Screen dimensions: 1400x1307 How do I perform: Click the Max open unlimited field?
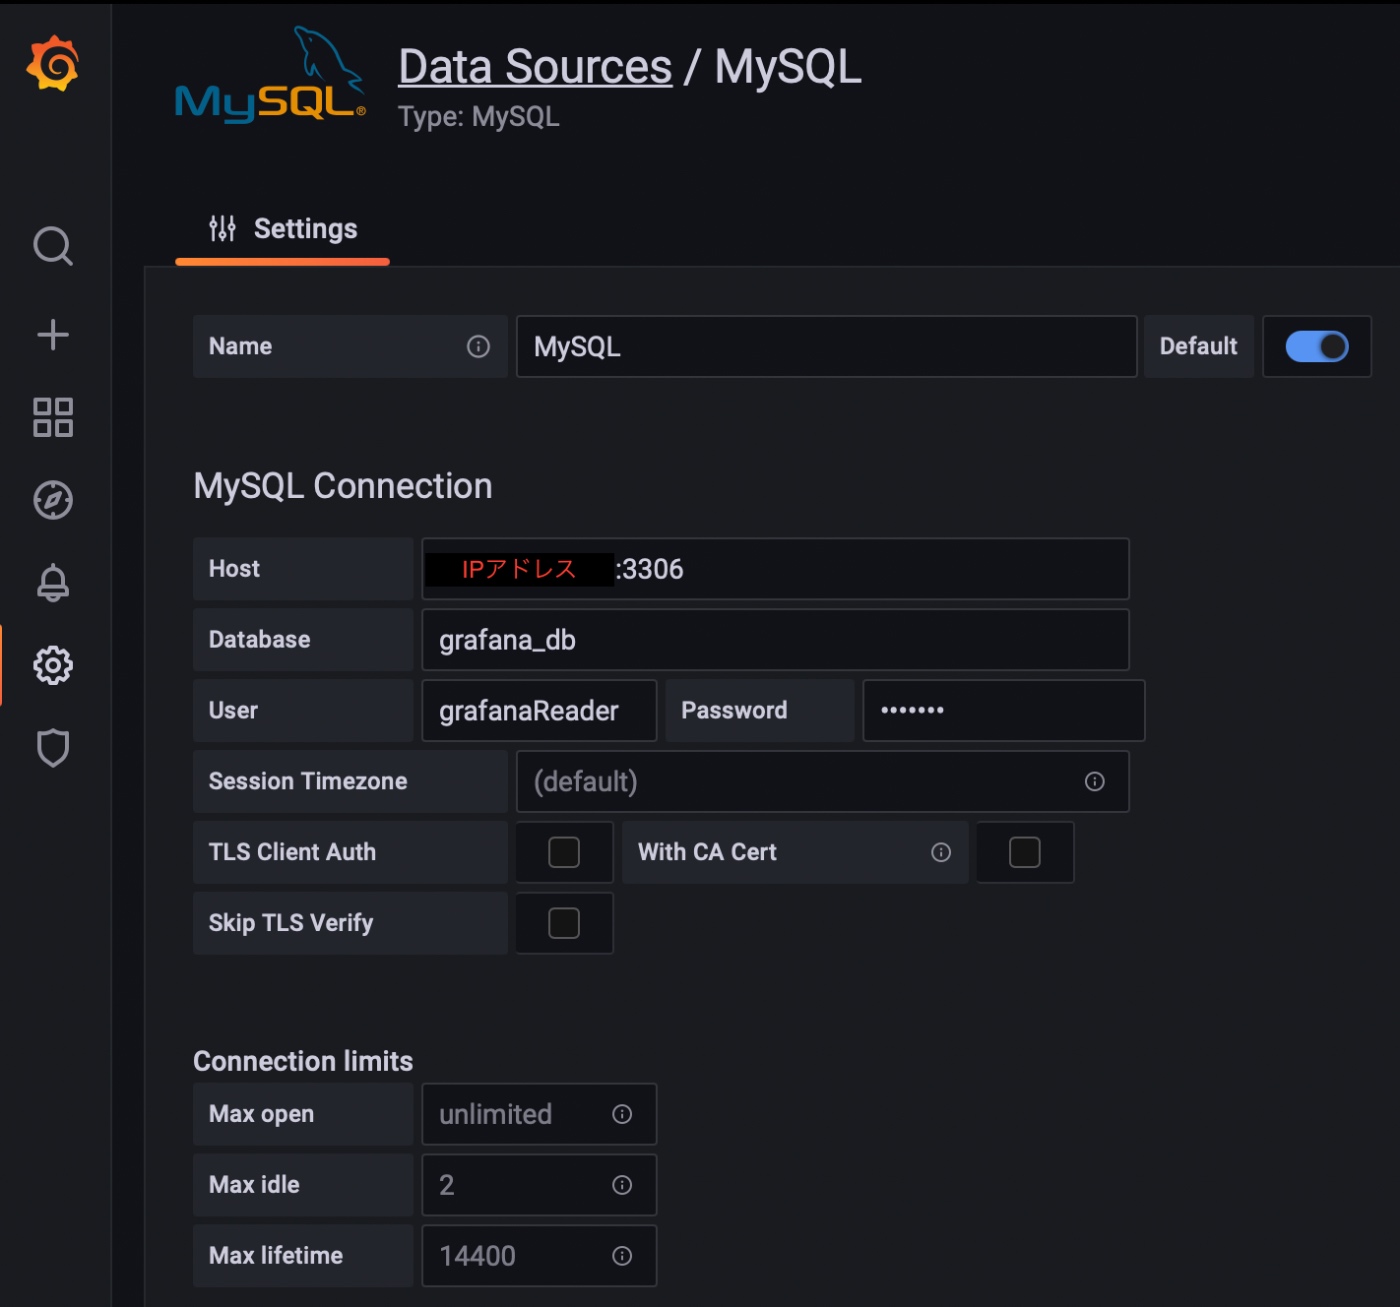539,1114
